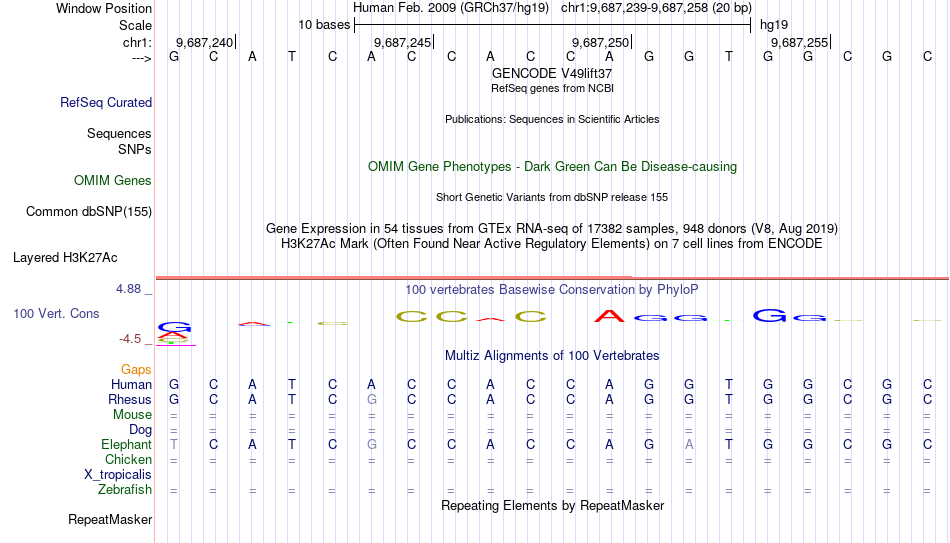
Task: Click the Human Feb. 2009 (GRCh37/hg19) text
Action: 451,8
